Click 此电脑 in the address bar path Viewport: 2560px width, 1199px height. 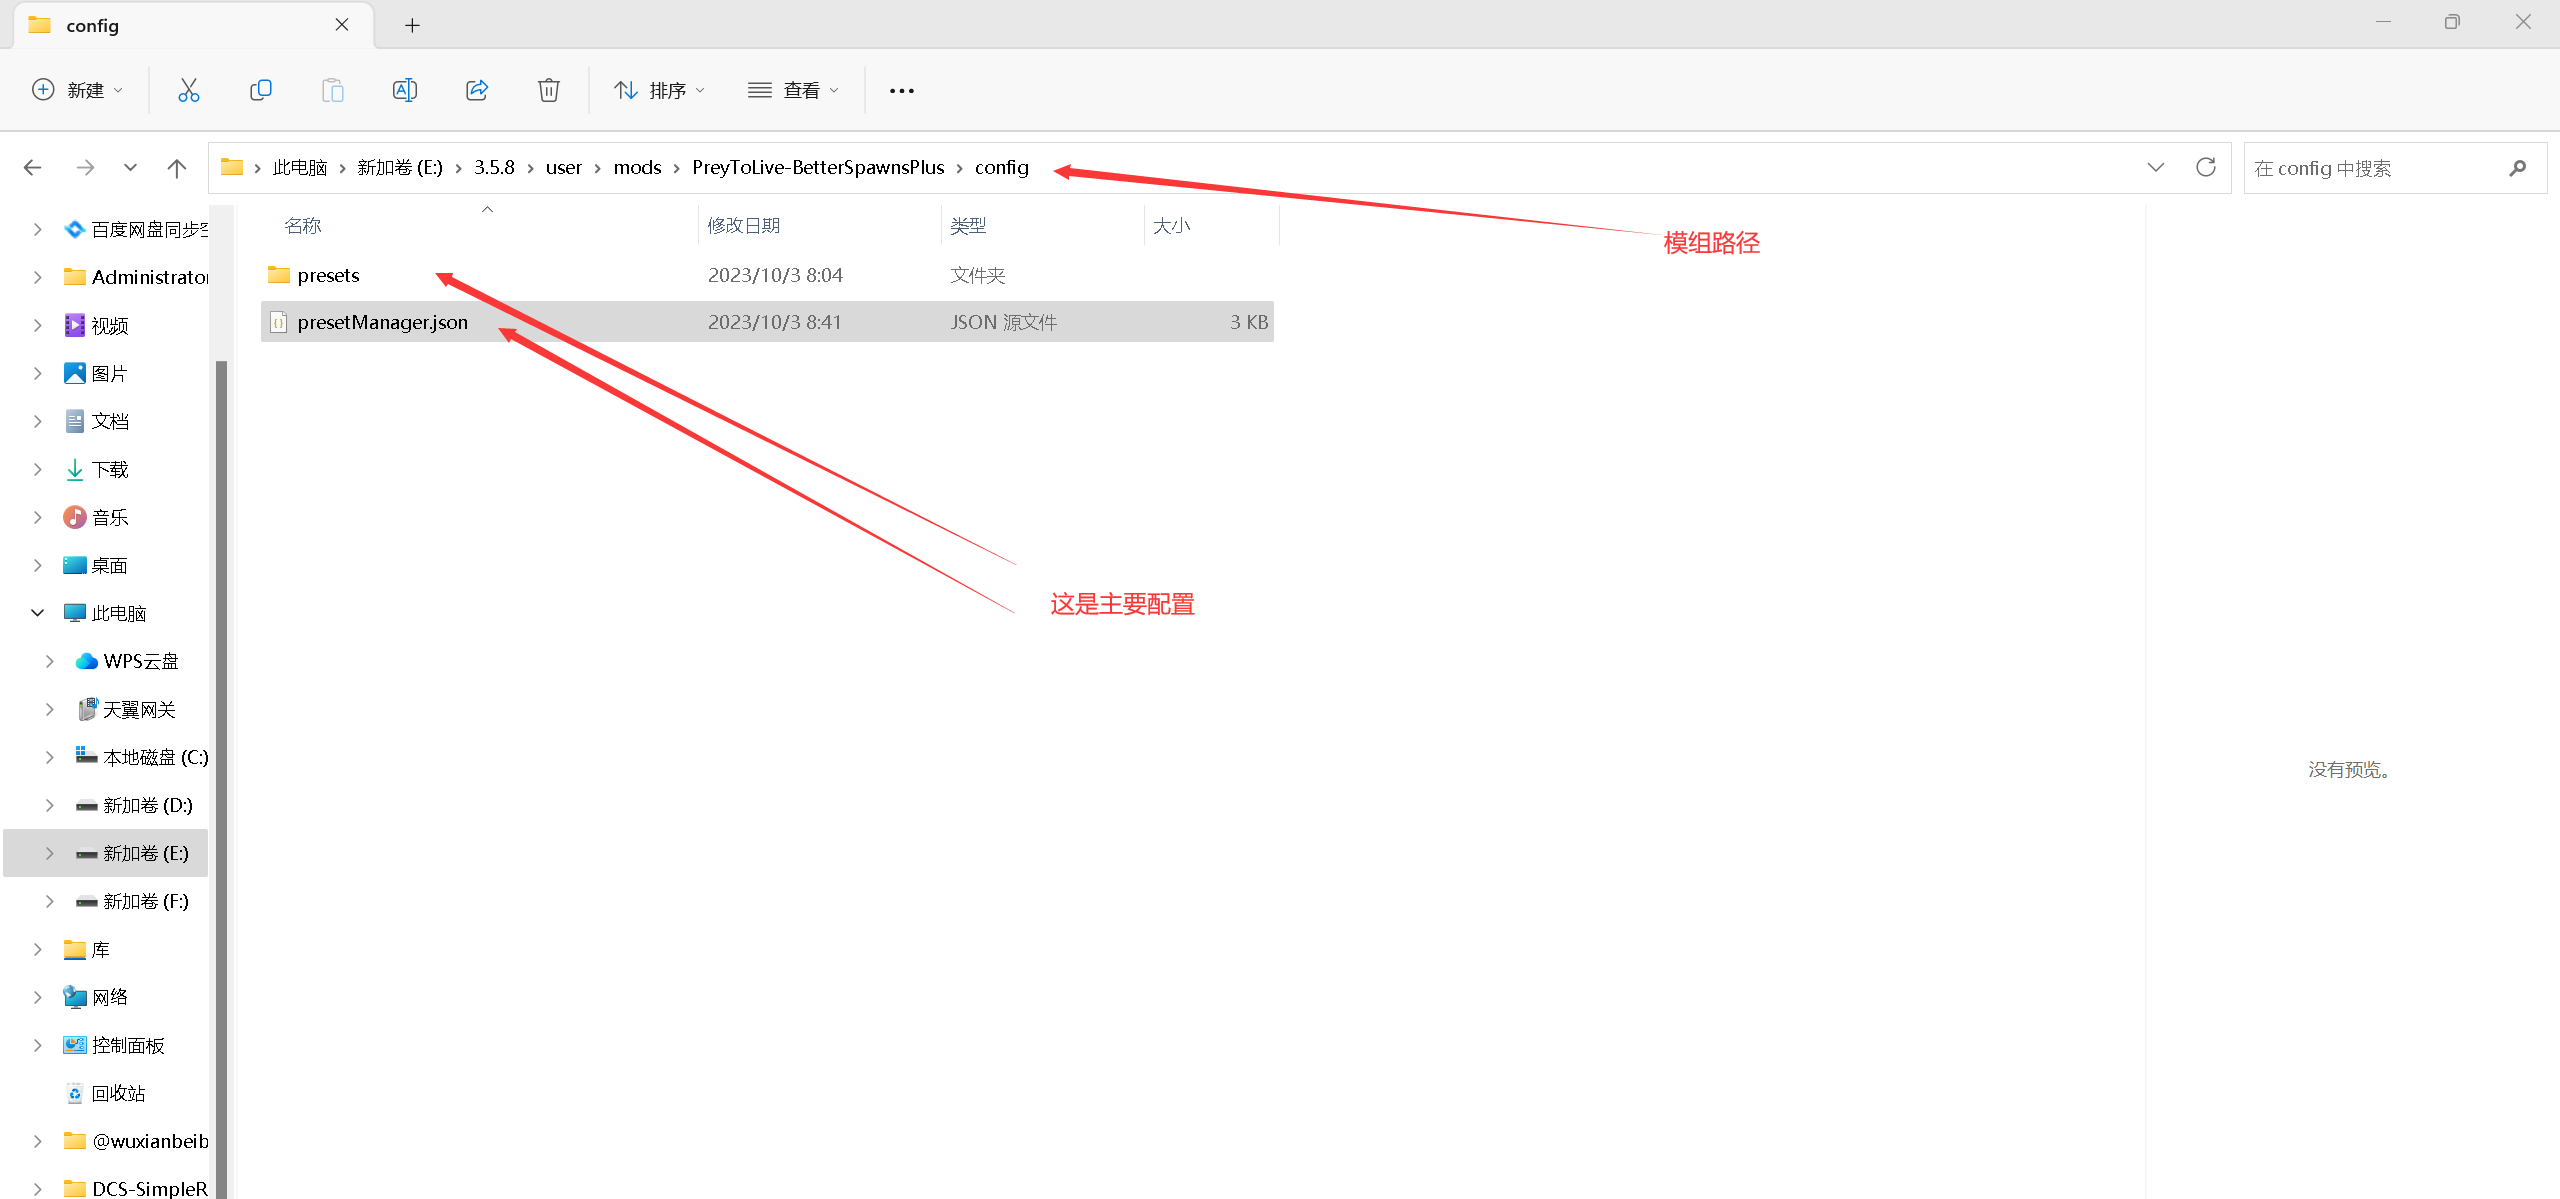point(300,168)
